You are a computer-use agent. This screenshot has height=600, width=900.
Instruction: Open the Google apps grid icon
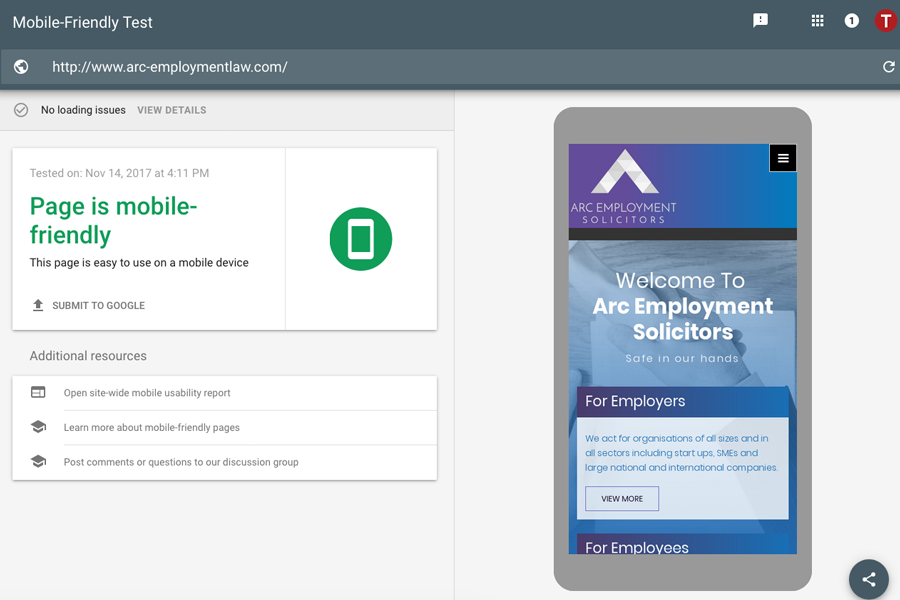tap(817, 21)
